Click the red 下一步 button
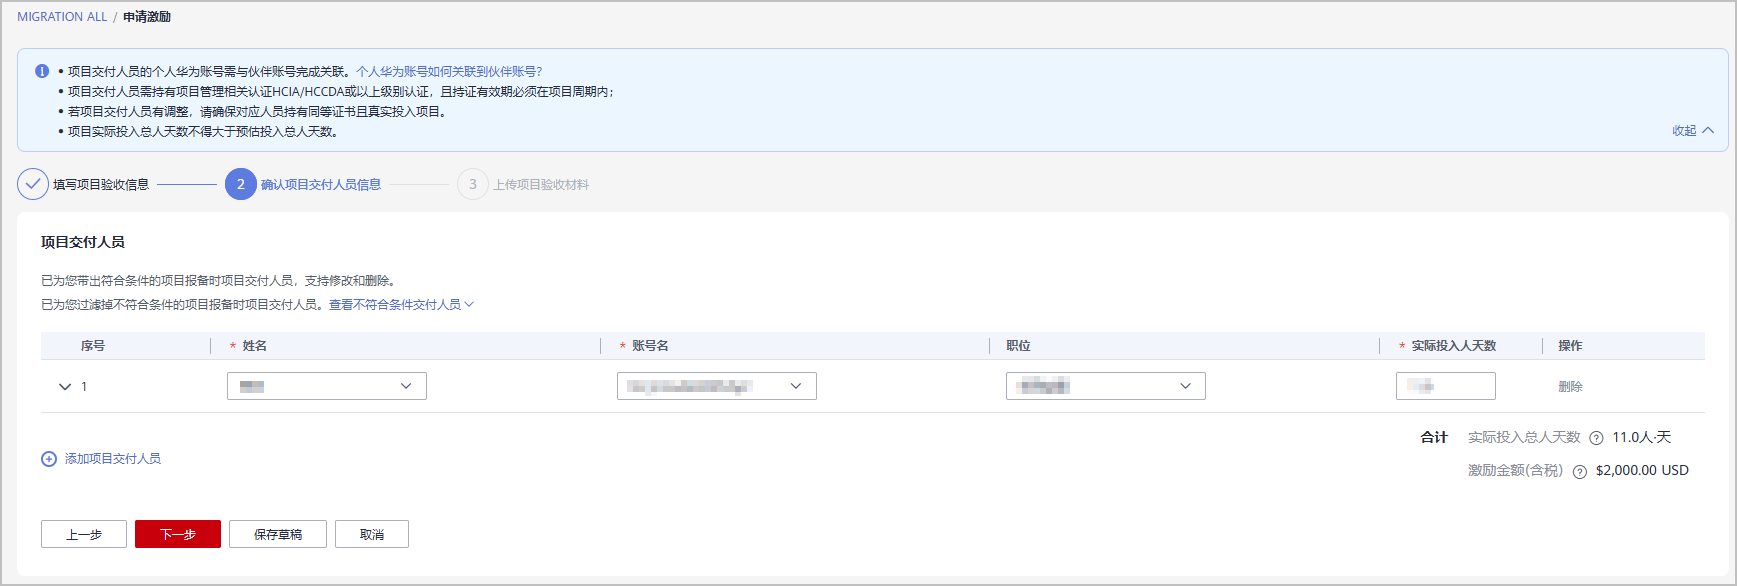The image size is (1737, 586). 178,534
